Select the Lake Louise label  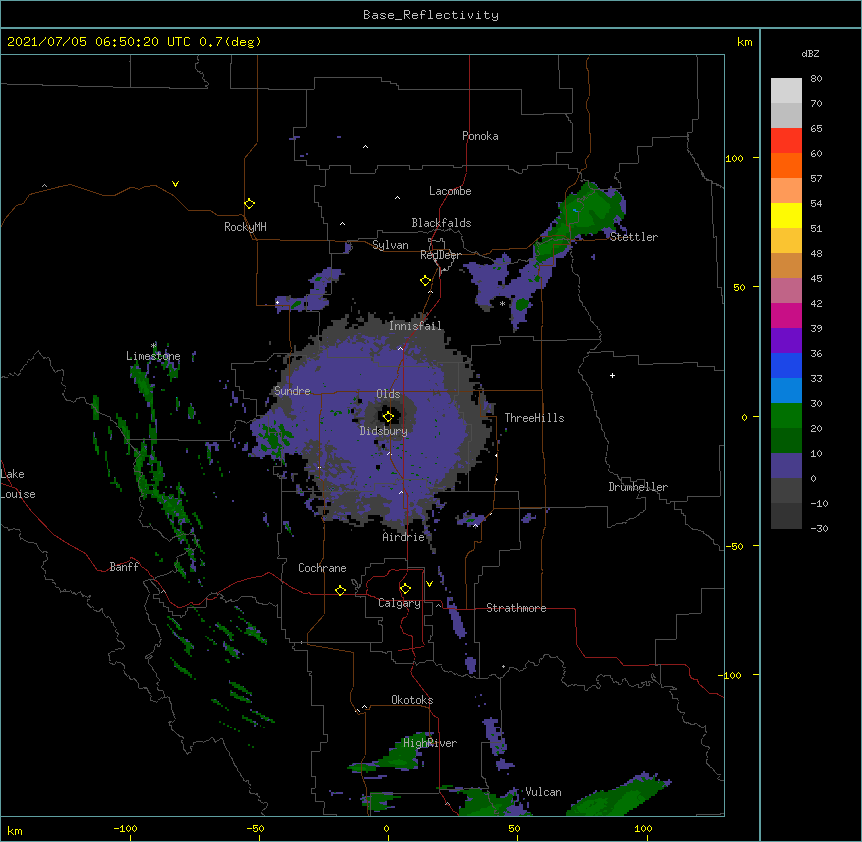point(18,484)
